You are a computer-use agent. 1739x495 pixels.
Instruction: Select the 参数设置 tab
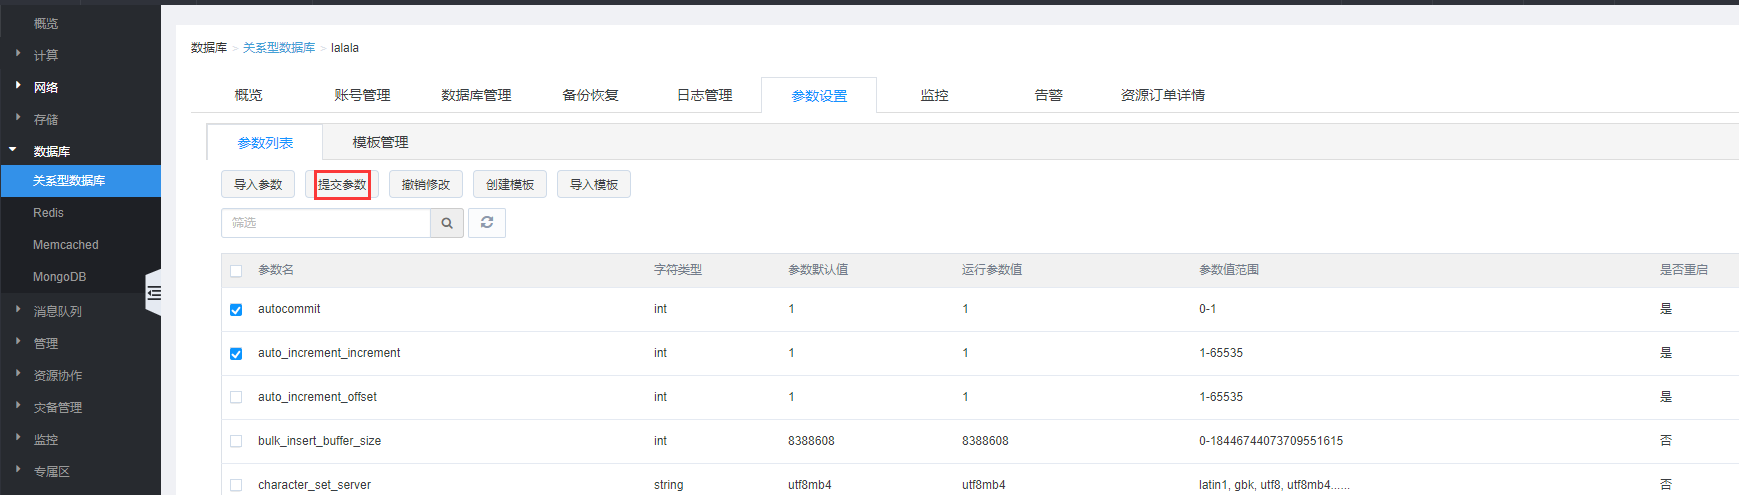point(819,96)
